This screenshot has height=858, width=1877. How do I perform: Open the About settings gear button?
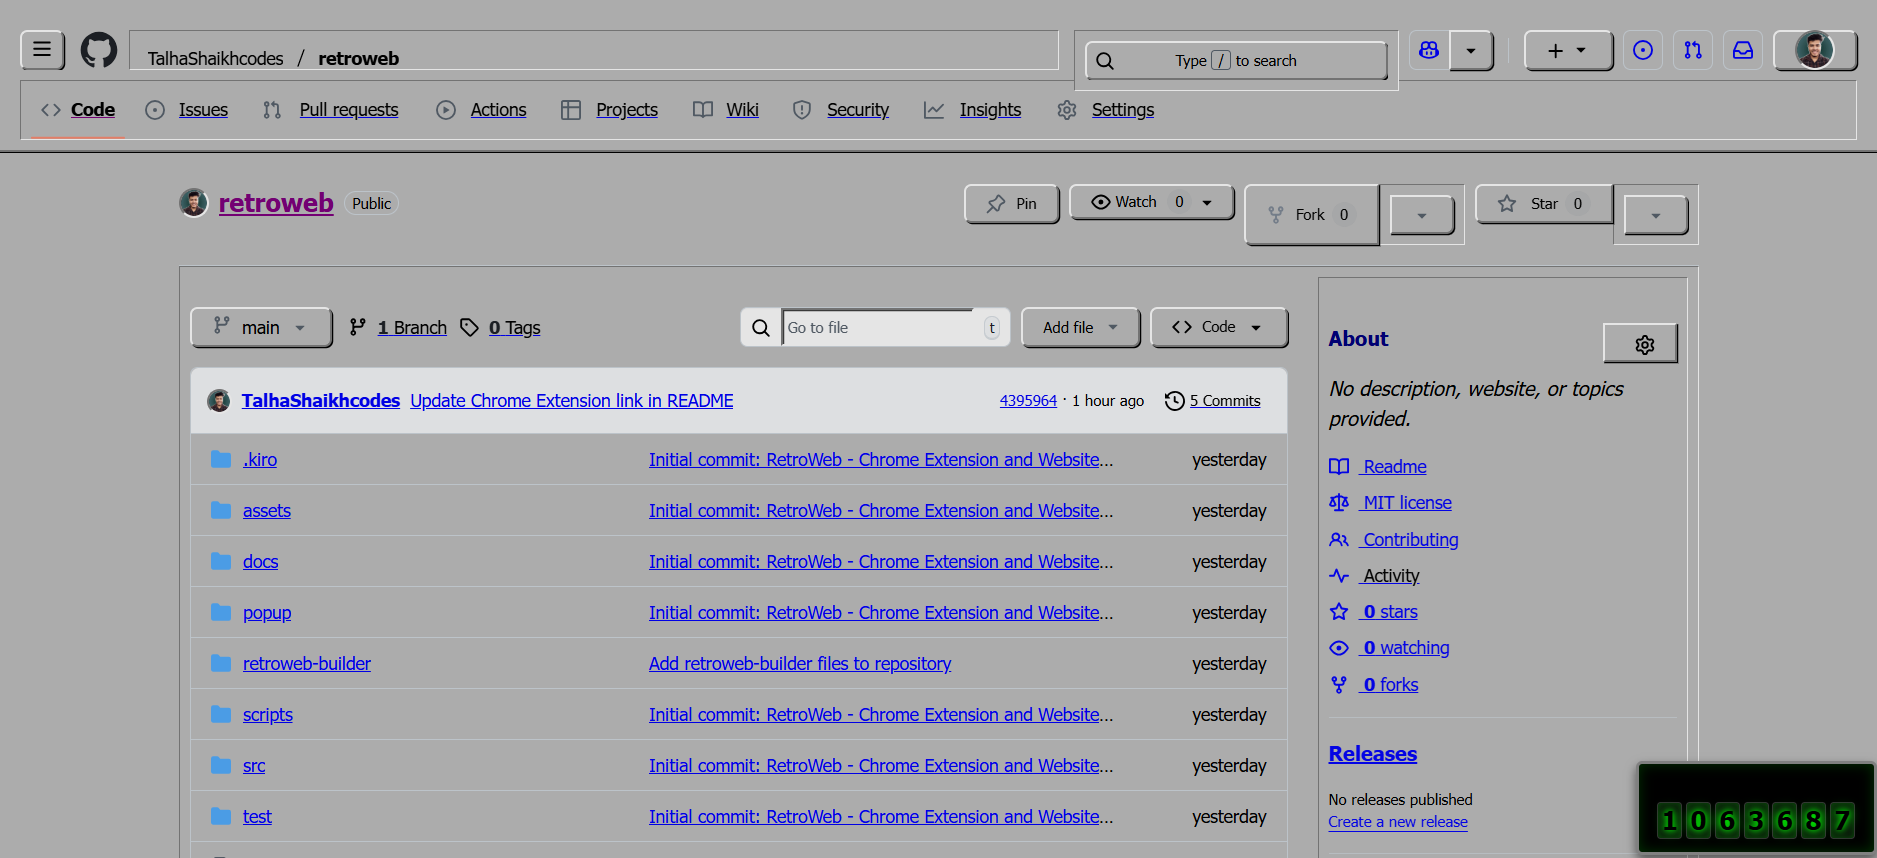1640,343
